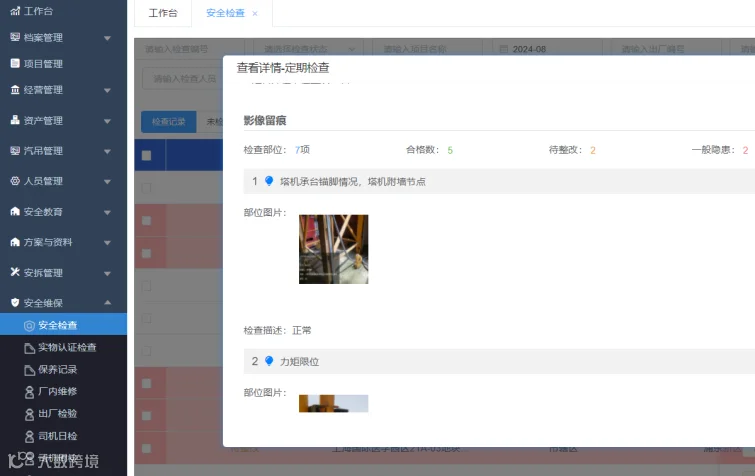Click the 安全维保 shield icon
Screen dimensions: 755x476
15,303
